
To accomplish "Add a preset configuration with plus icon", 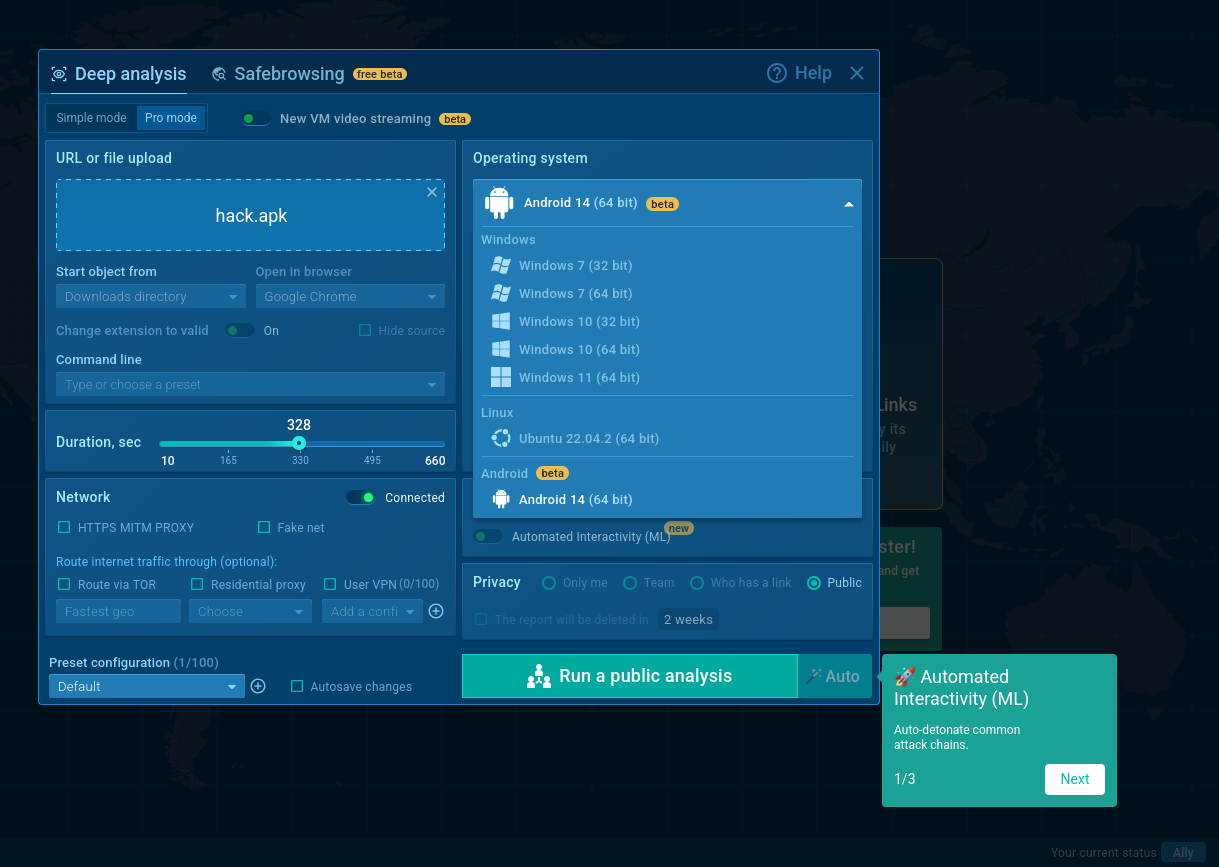I will [x=258, y=686].
